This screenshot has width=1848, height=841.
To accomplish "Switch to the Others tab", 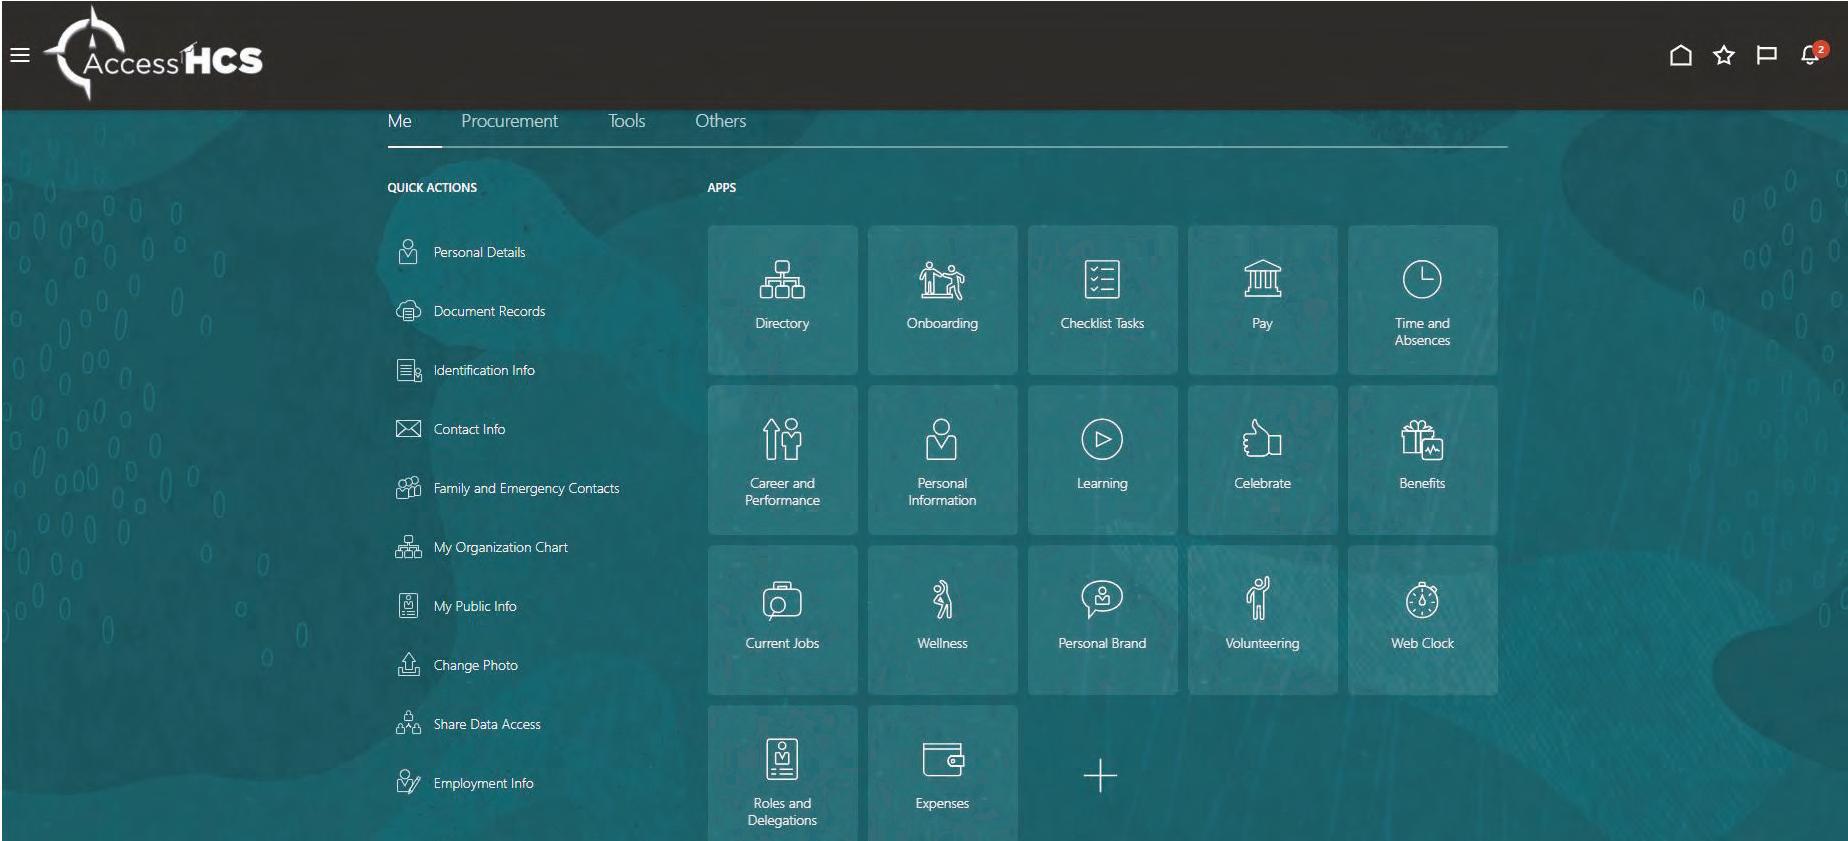I will tap(721, 121).
